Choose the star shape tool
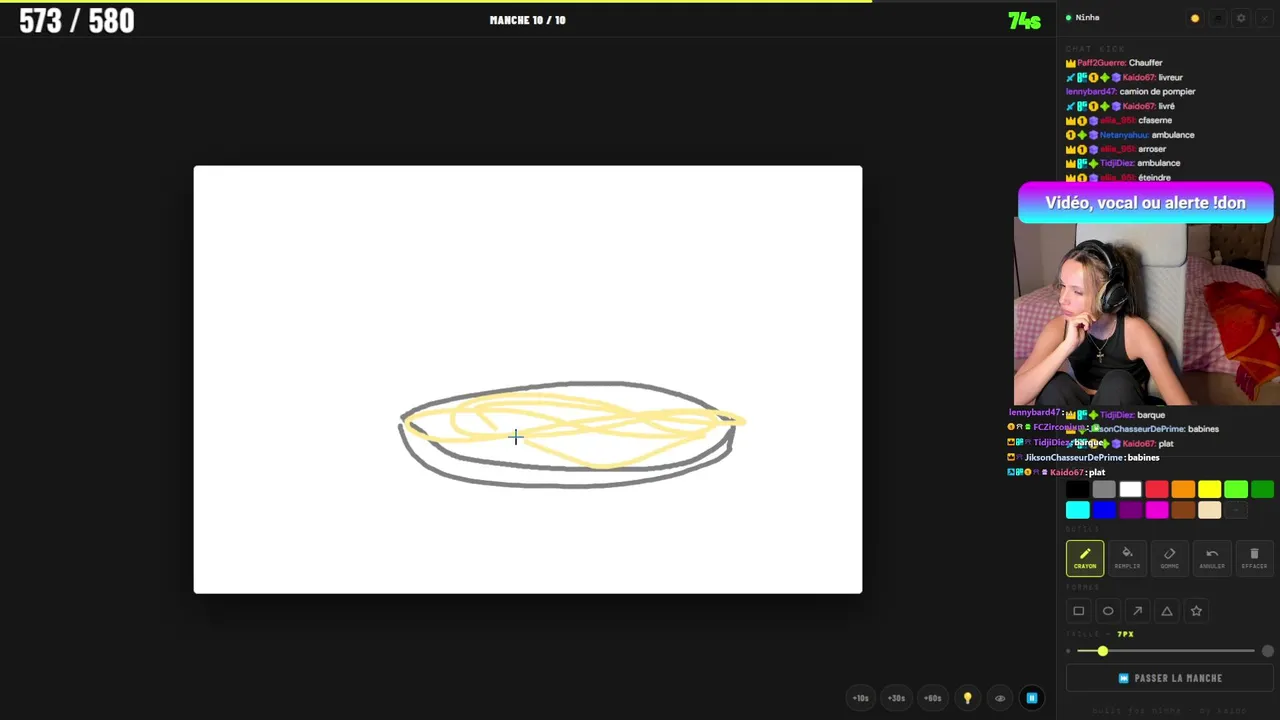 tap(1196, 611)
